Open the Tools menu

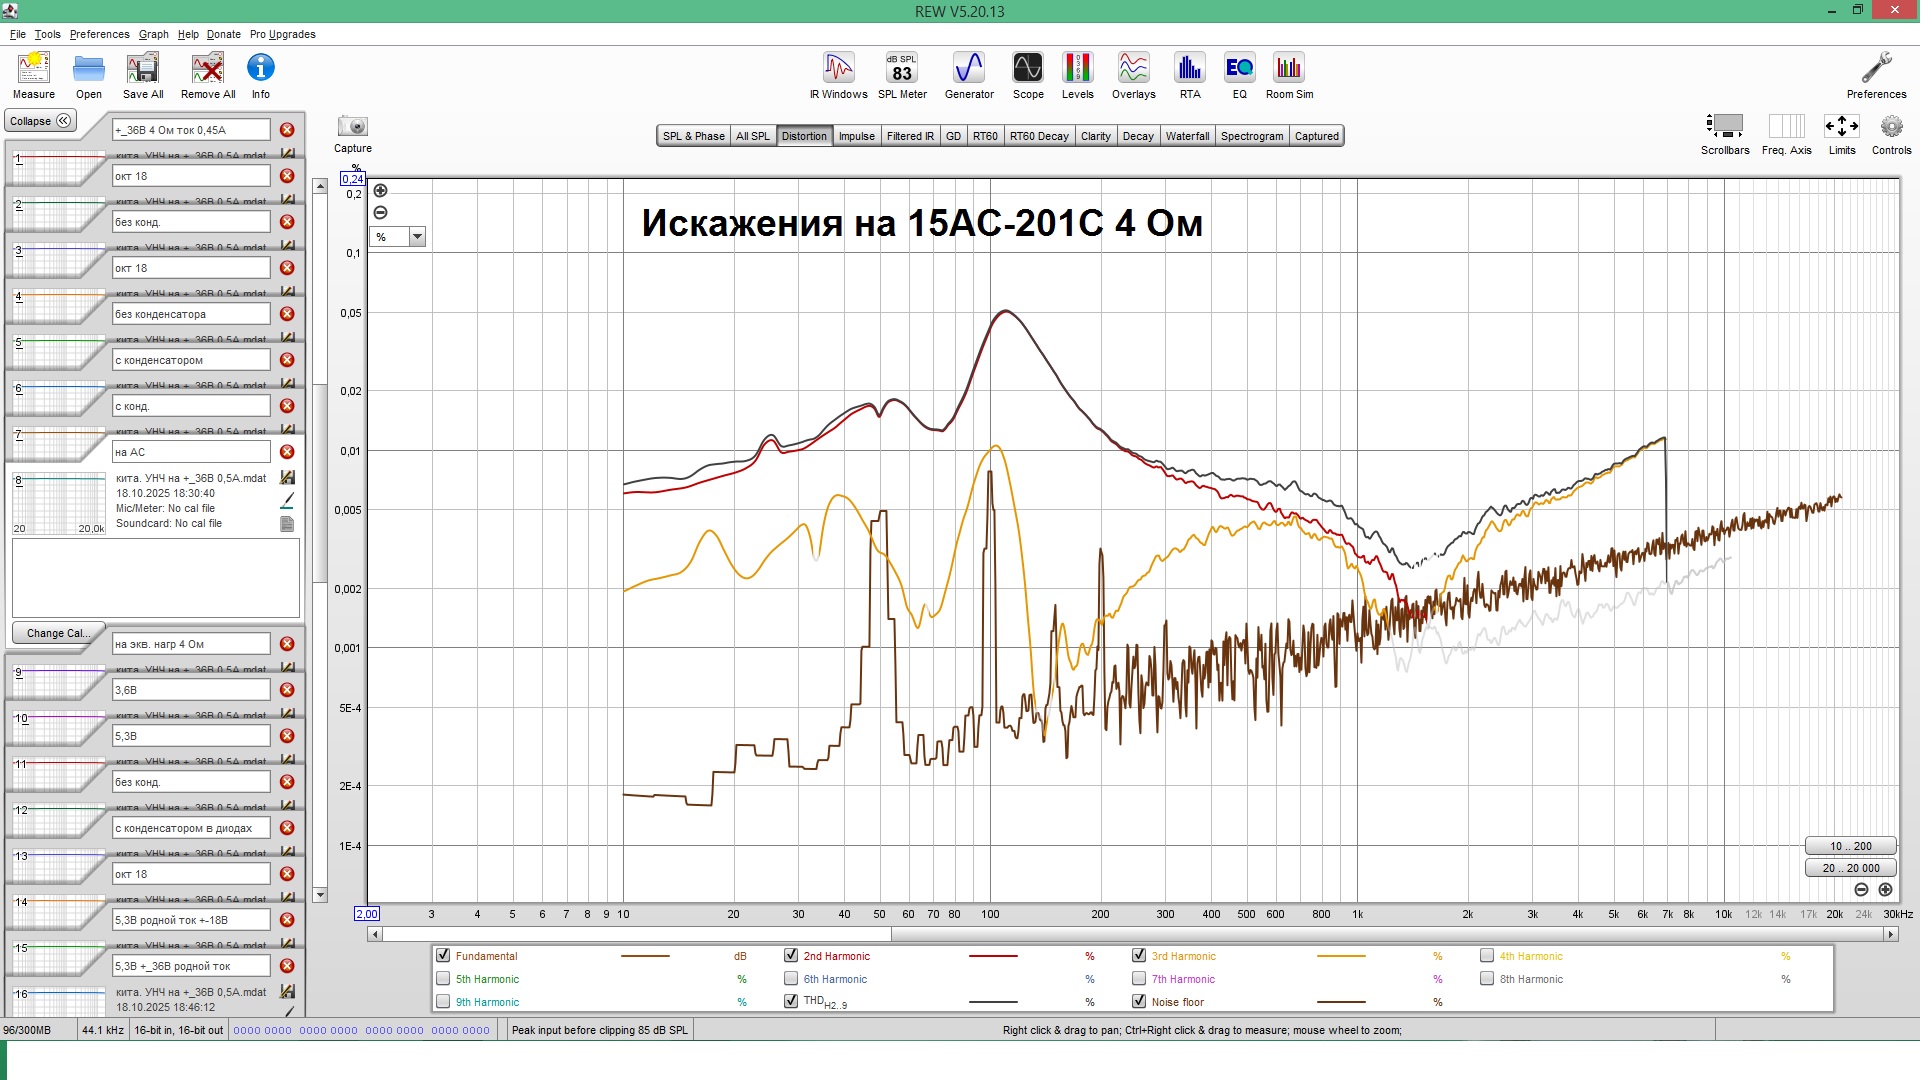[x=46, y=33]
